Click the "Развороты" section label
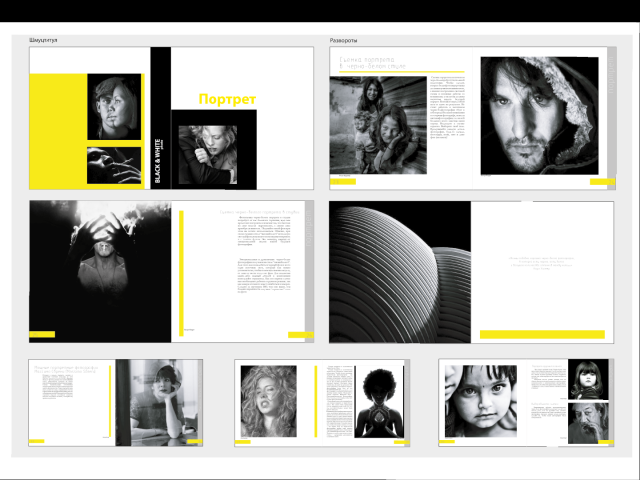The height and width of the screenshot is (480, 640). [343, 40]
